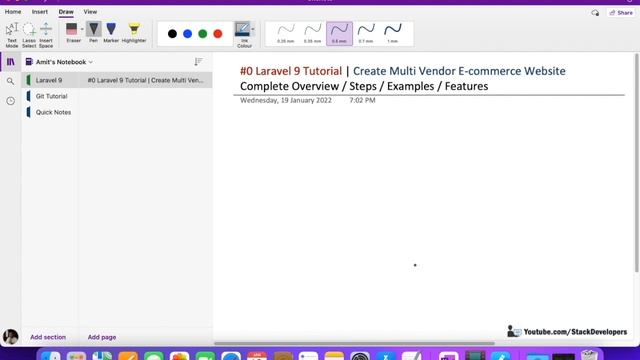Expand the Ink Colour dropdown arrow
The height and width of the screenshot is (360, 640).
[x=253, y=29]
